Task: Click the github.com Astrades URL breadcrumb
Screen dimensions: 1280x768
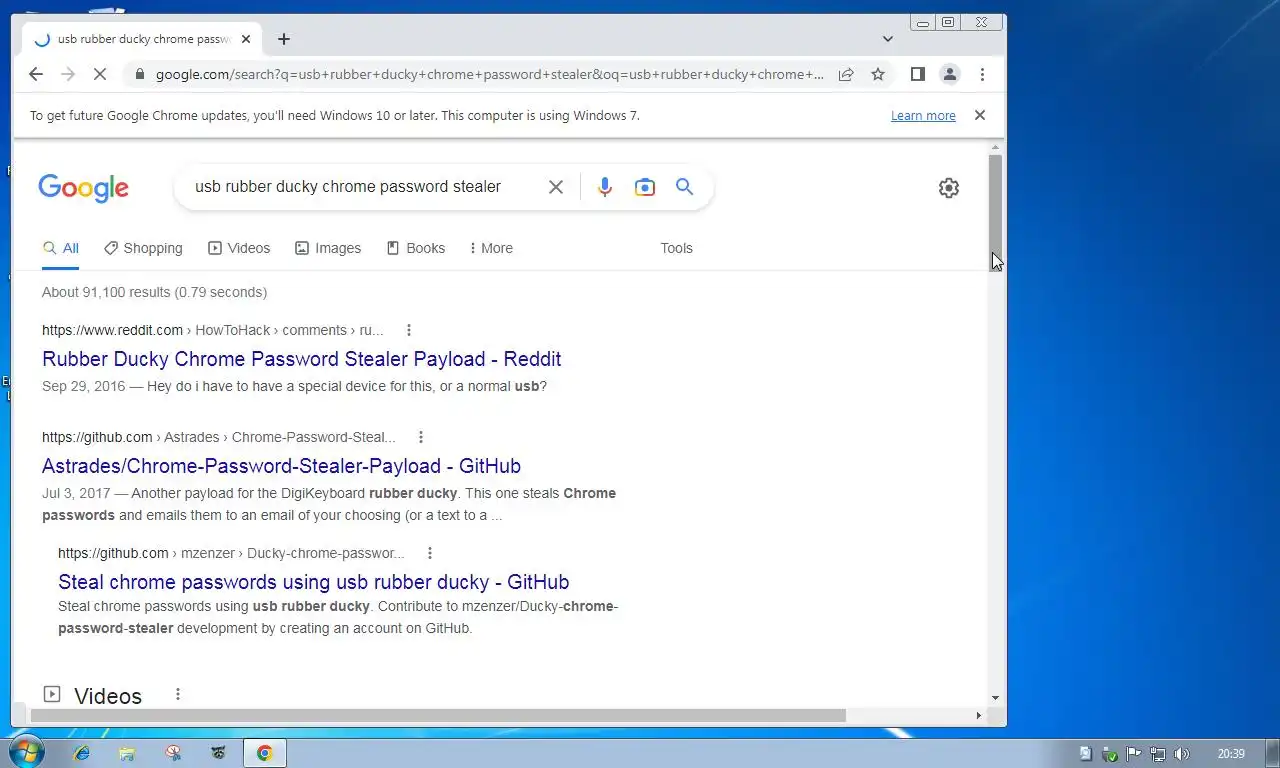Action: (x=219, y=437)
